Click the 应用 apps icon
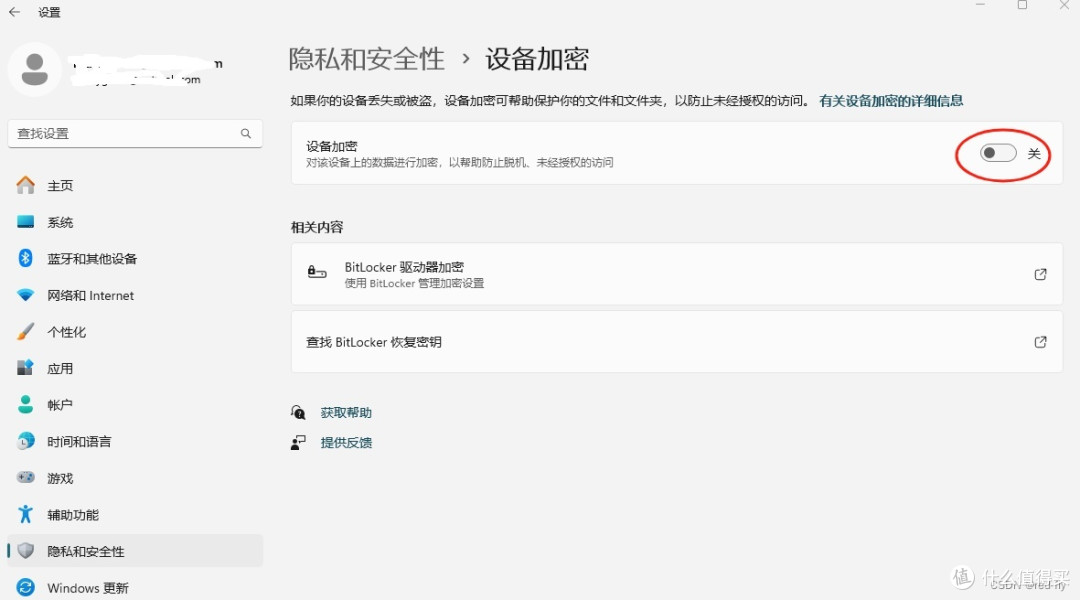Screen dimensions: 1080x600 click(25, 368)
